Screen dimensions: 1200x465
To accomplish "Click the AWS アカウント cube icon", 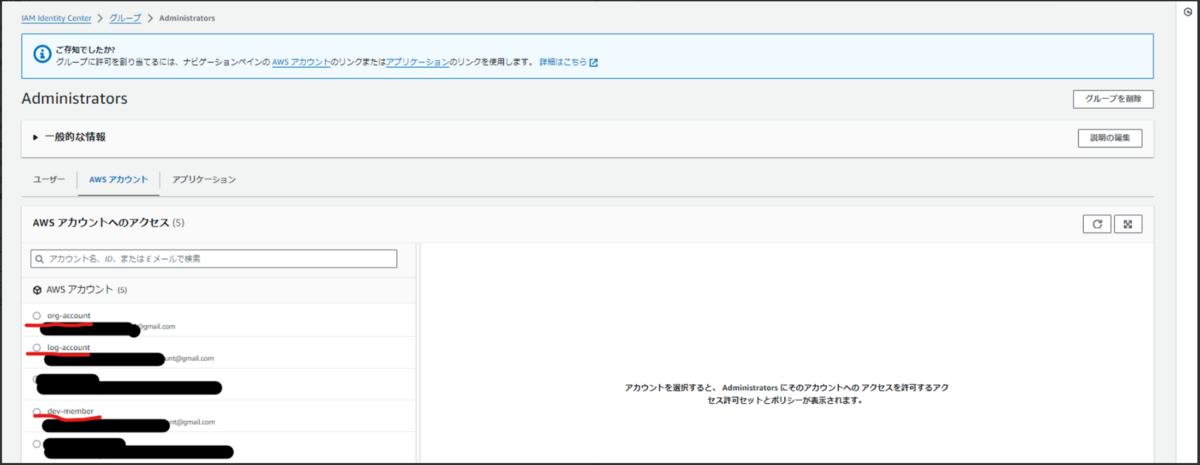I will [x=37, y=290].
